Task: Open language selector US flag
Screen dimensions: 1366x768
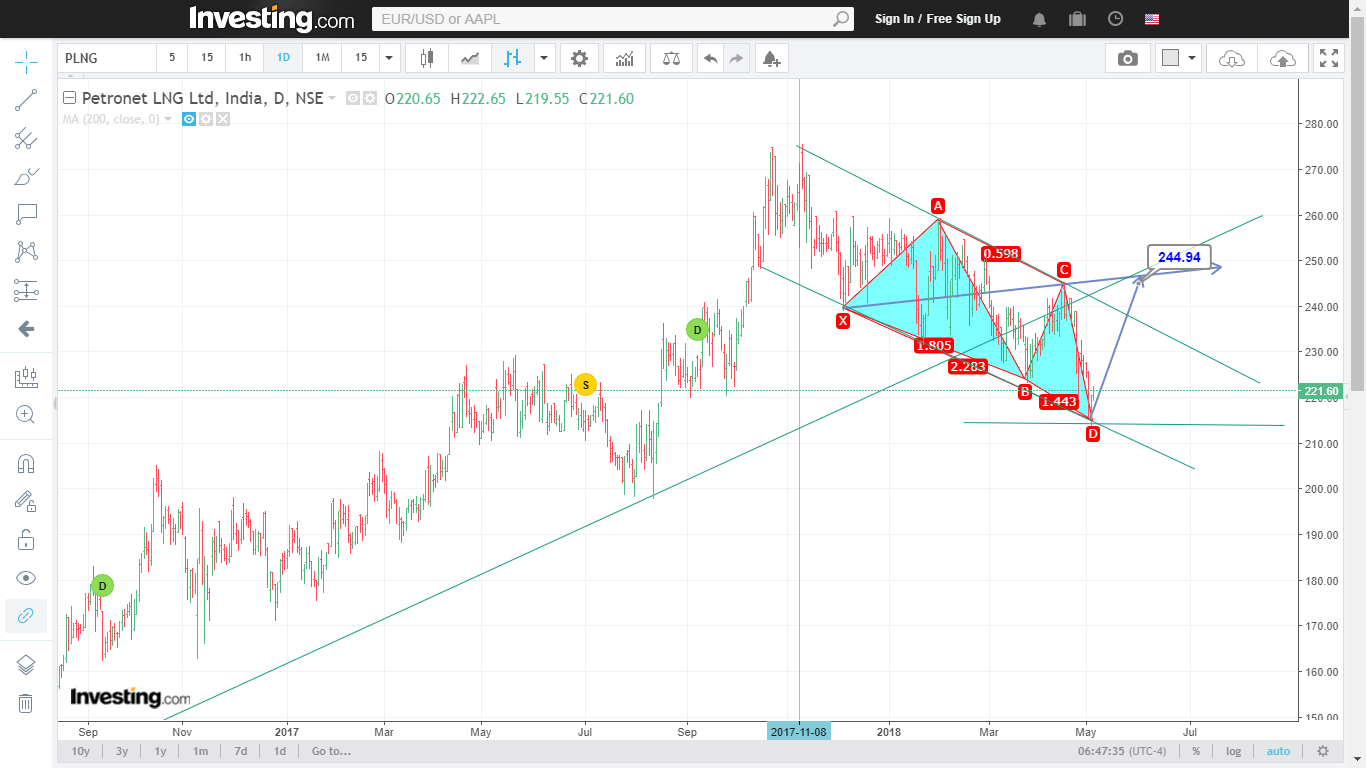Action: click(1152, 19)
